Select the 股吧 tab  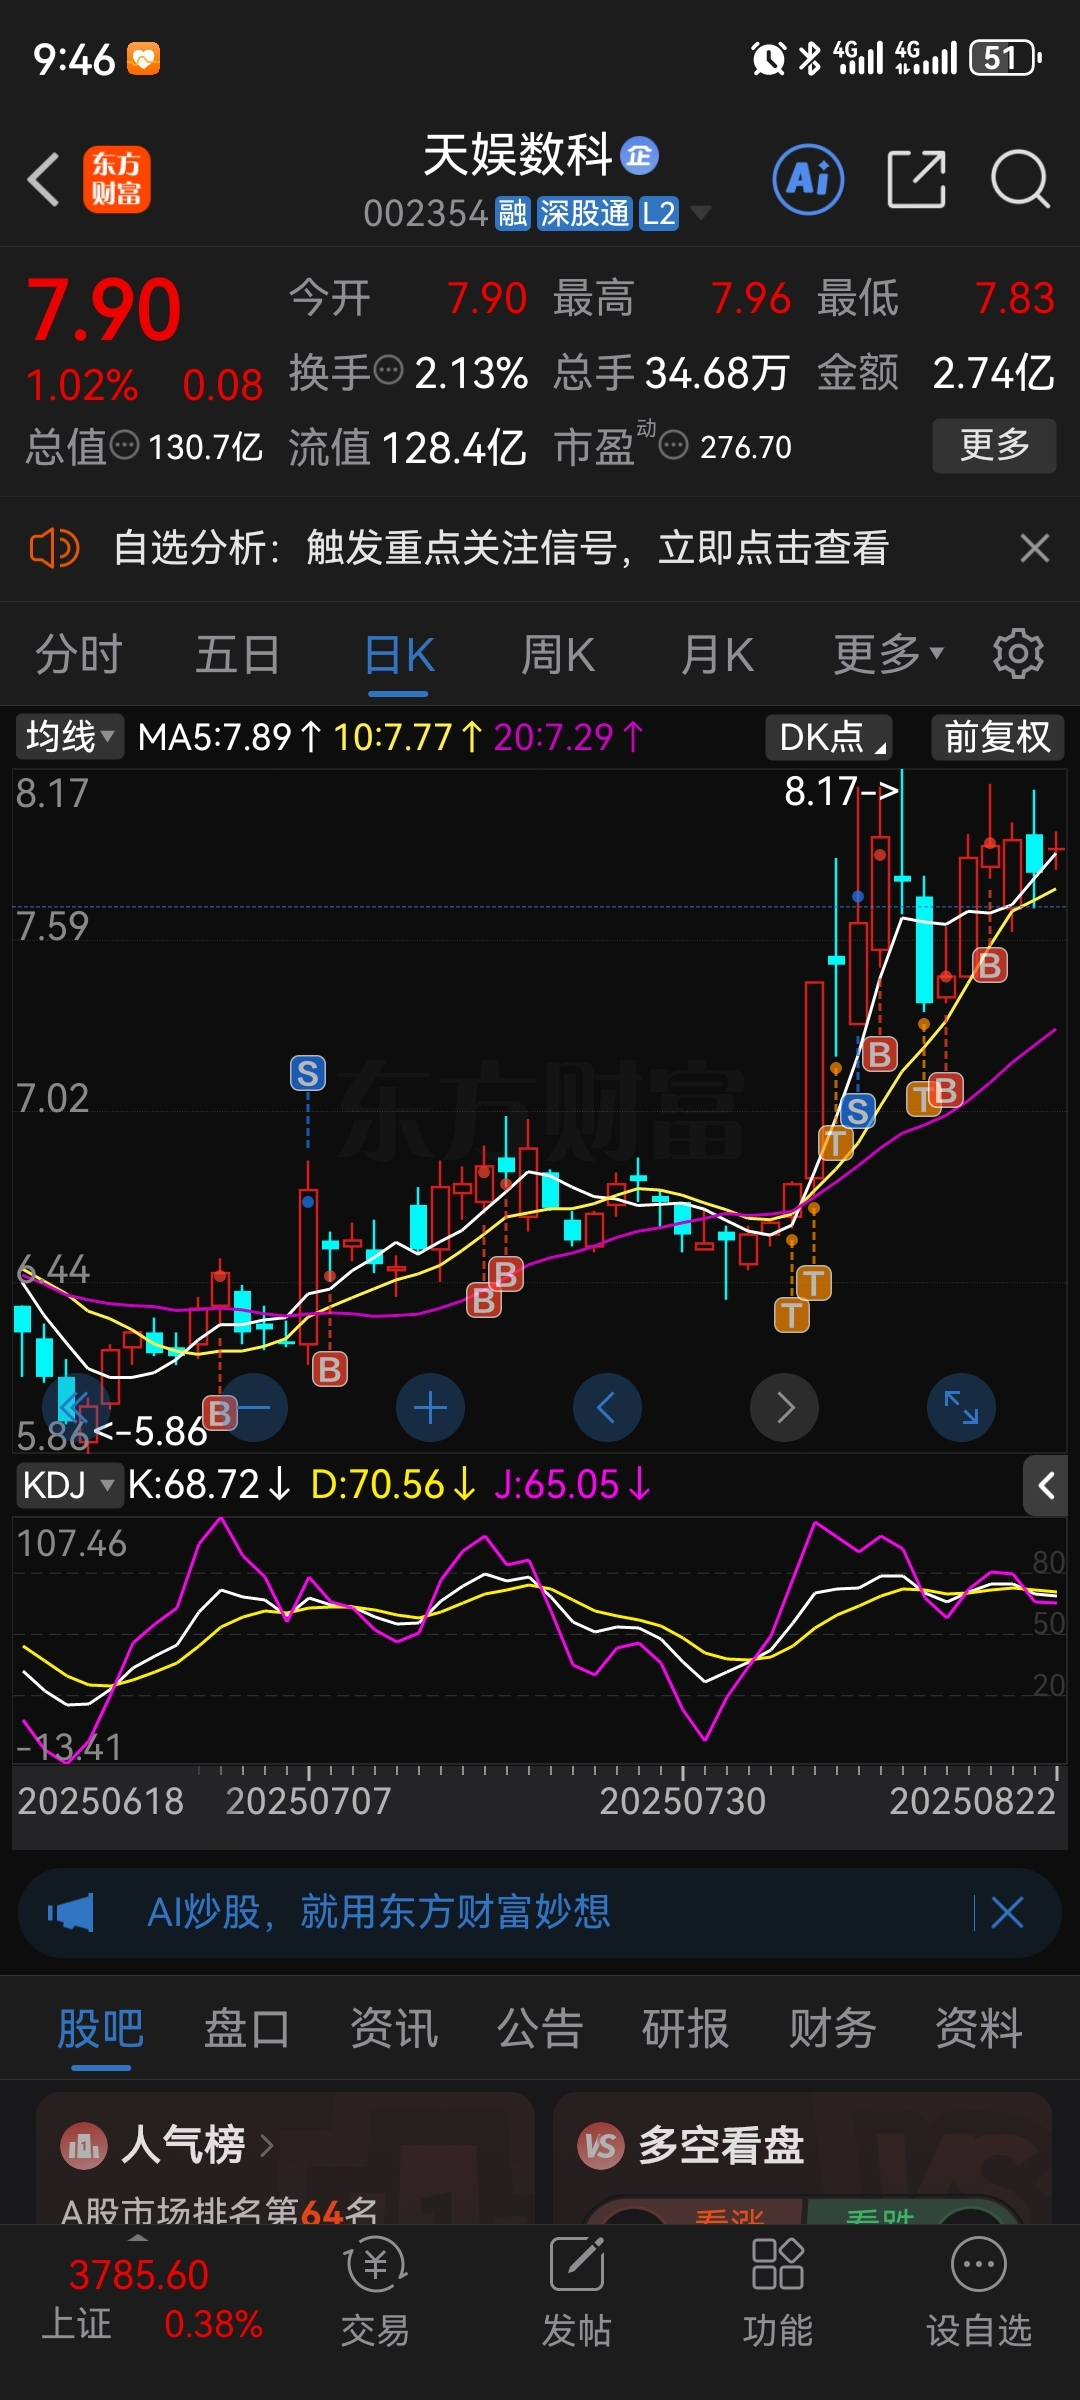[101, 2030]
